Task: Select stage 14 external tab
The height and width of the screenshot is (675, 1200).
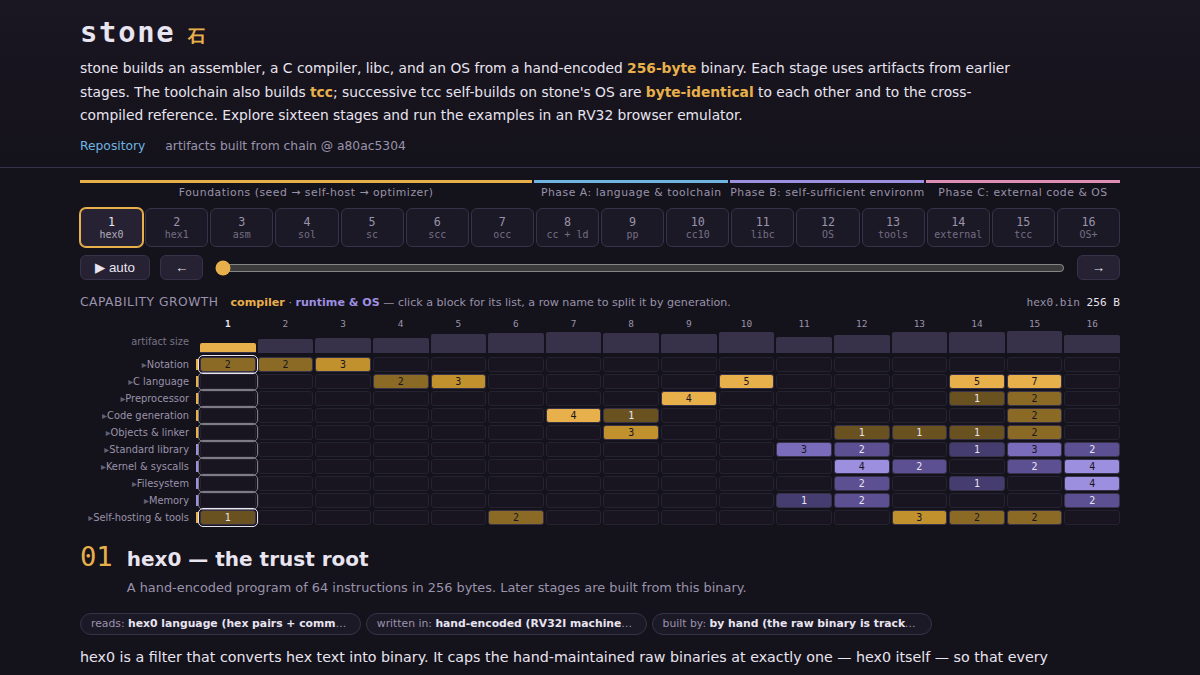Action: [958, 227]
